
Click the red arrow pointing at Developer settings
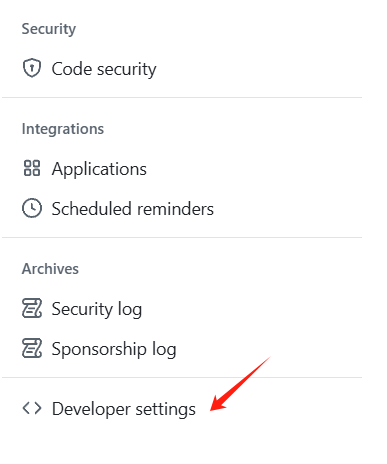tap(239, 384)
